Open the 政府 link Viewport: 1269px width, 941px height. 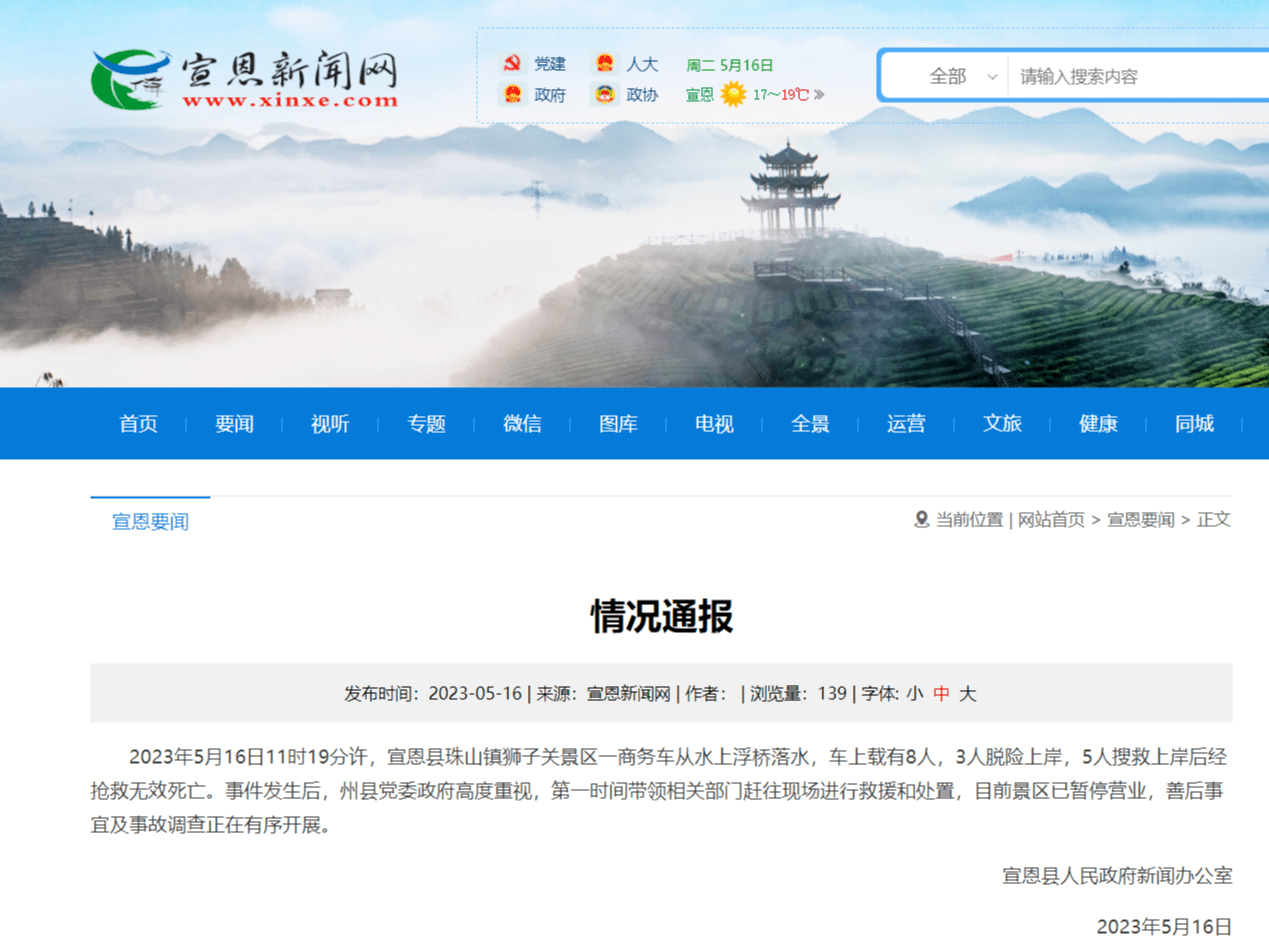coord(549,95)
